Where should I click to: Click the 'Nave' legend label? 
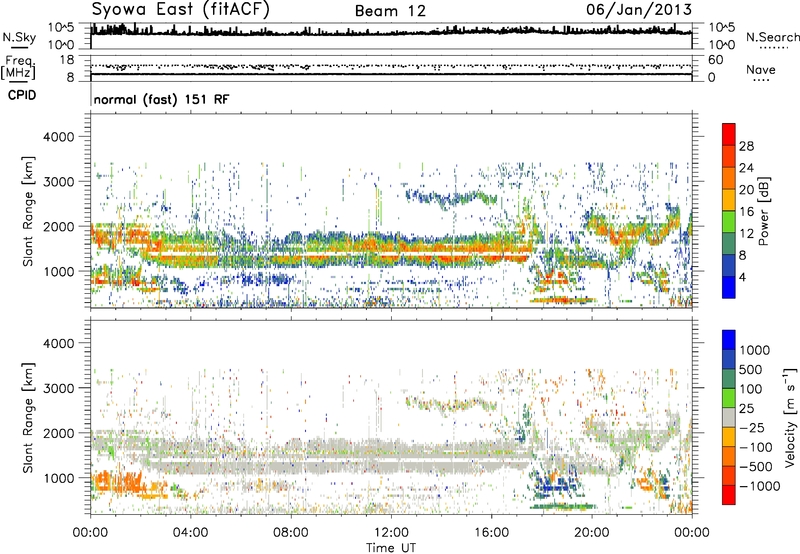[761, 70]
